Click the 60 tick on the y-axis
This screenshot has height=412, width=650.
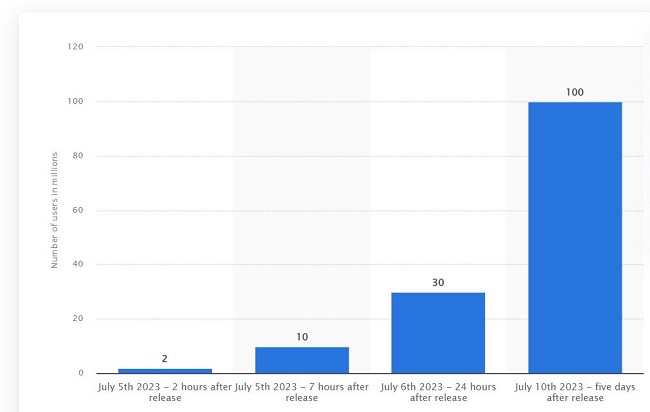pos(78,210)
